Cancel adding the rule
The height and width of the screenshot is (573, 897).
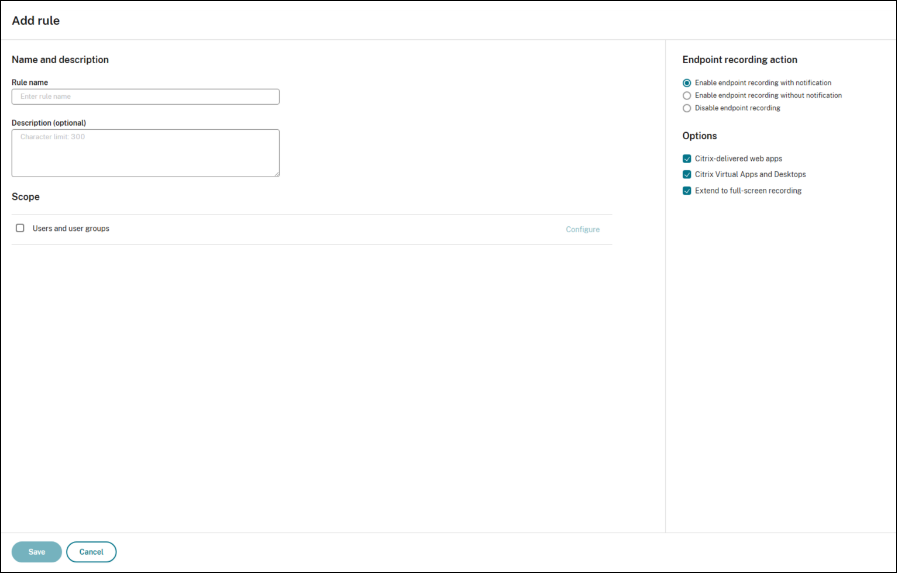(91, 552)
